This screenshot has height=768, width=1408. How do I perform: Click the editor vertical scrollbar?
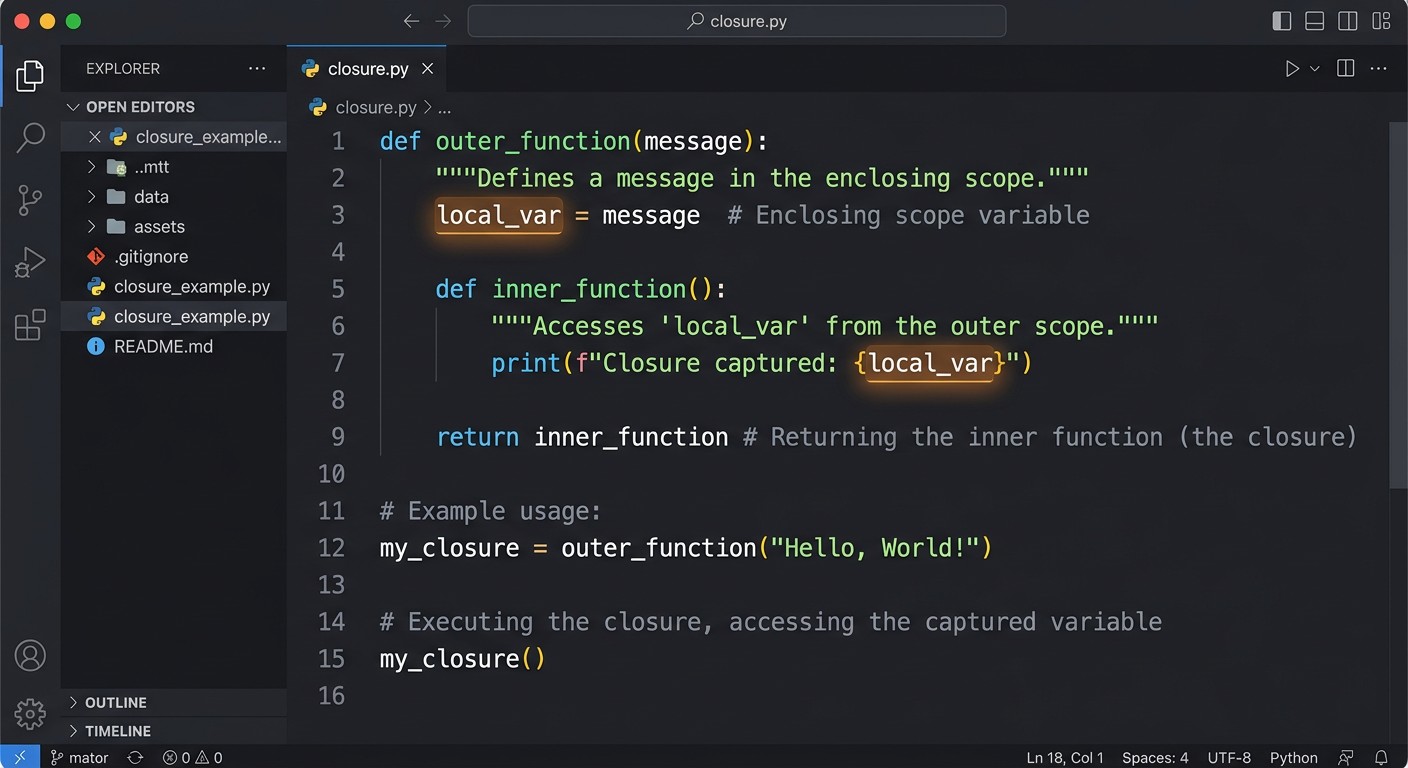1399,304
